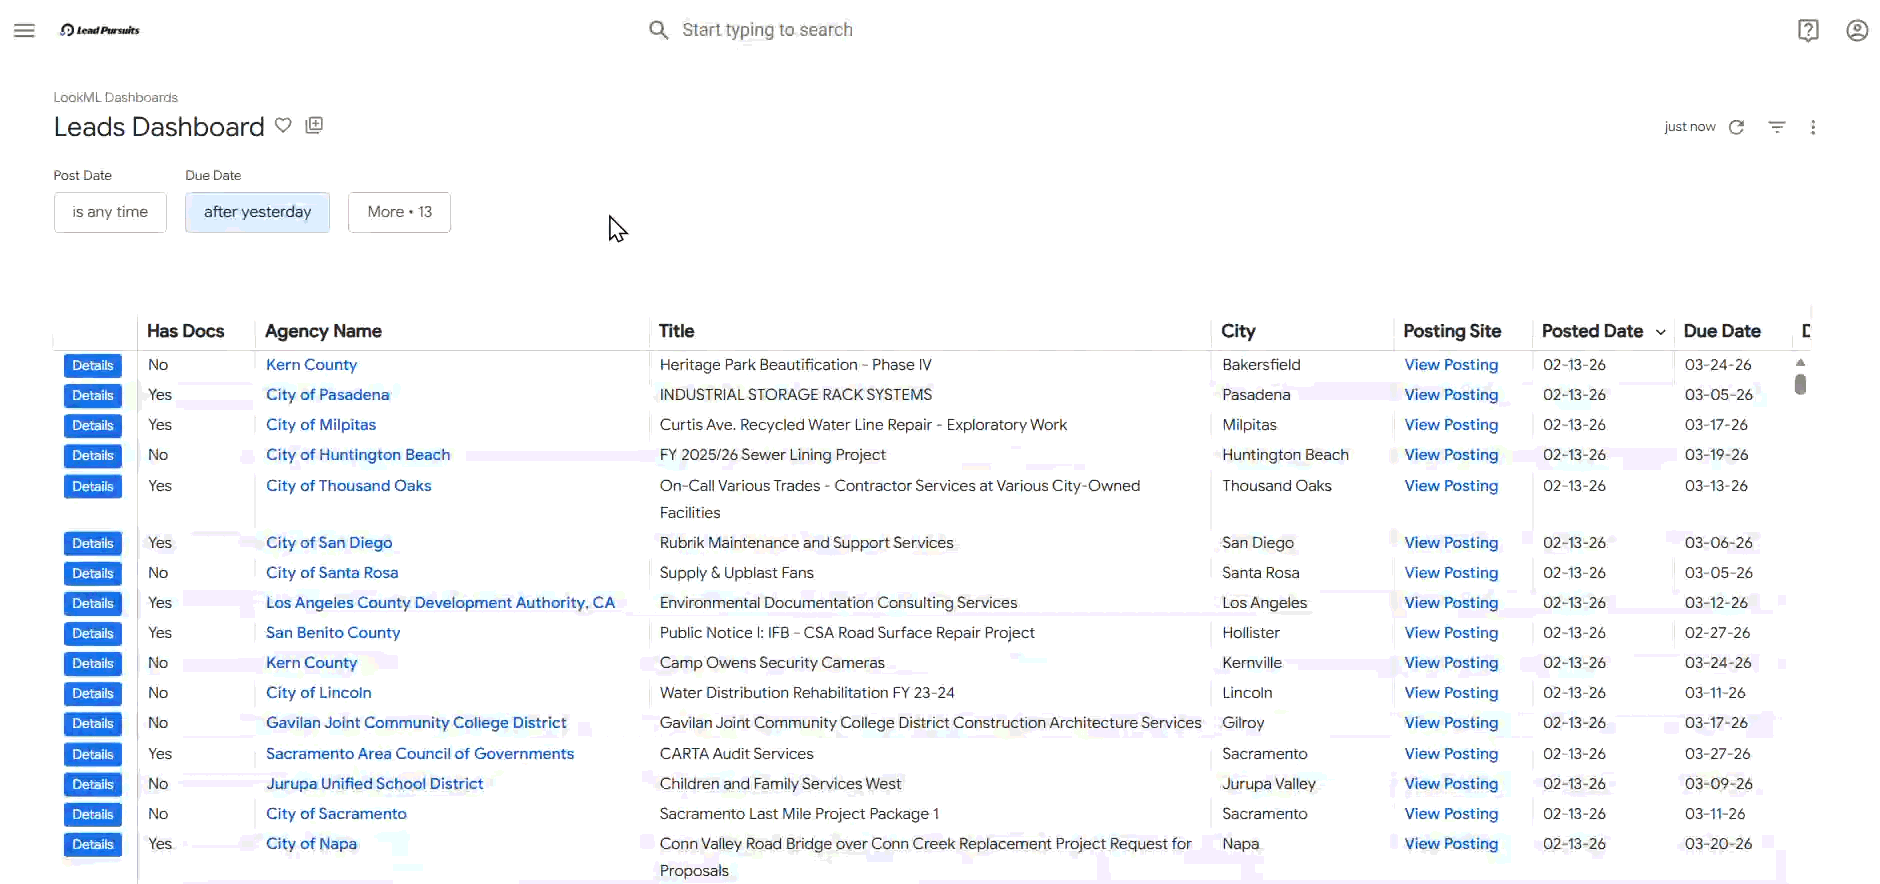The height and width of the screenshot is (884, 1880).
Task: Open Details for Heritage Park Beautification row
Action: pos(93,366)
